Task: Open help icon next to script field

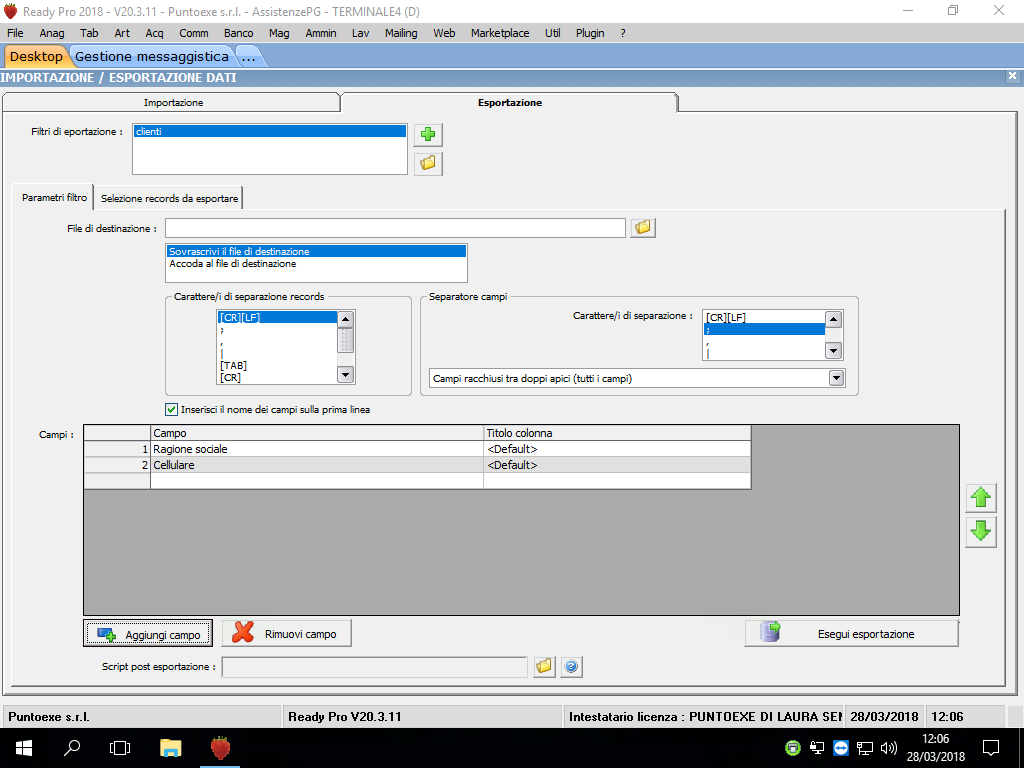Action: pyautogui.click(x=571, y=666)
